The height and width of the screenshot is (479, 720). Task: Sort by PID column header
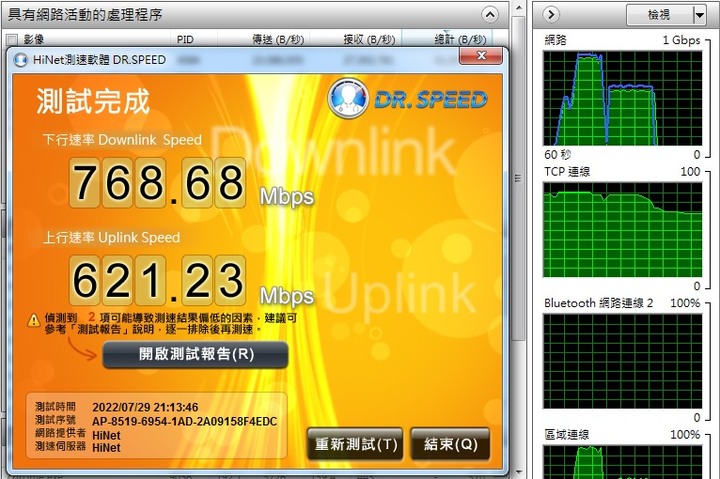[x=185, y=39]
